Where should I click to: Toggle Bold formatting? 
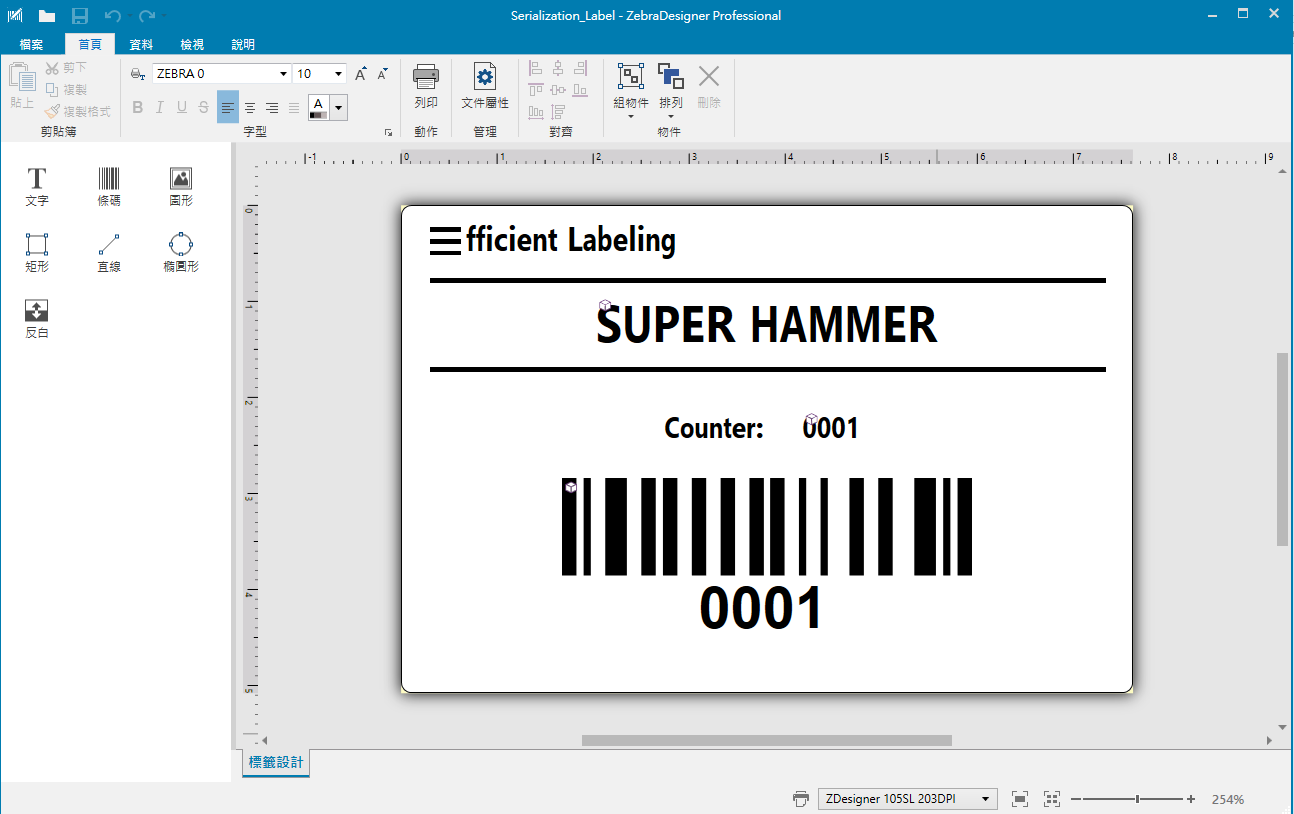click(x=138, y=108)
